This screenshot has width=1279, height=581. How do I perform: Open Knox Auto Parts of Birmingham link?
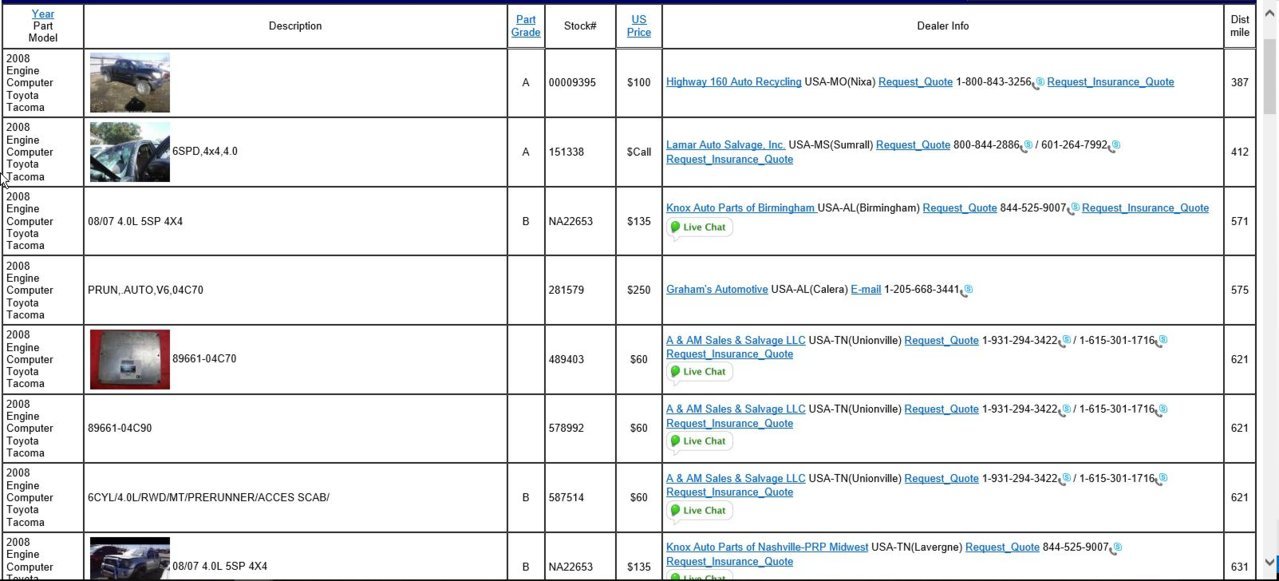(x=741, y=208)
